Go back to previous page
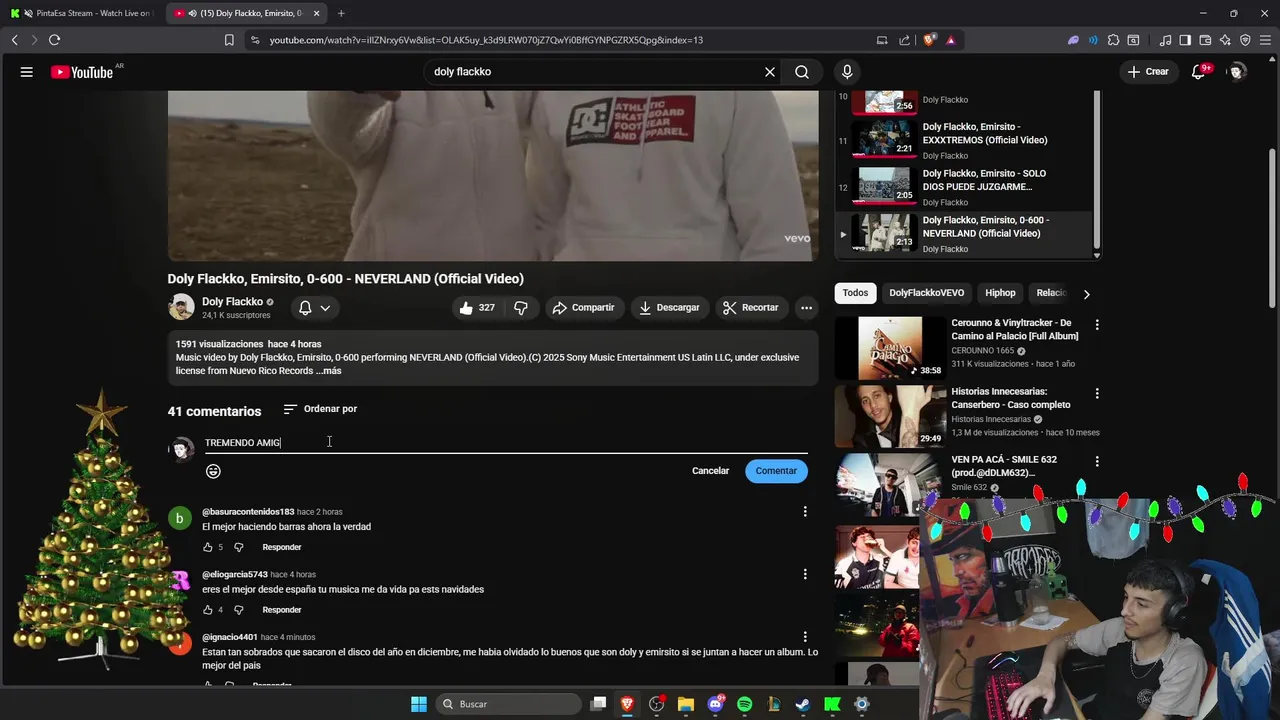The width and height of the screenshot is (1280, 720). pos(14,40)
